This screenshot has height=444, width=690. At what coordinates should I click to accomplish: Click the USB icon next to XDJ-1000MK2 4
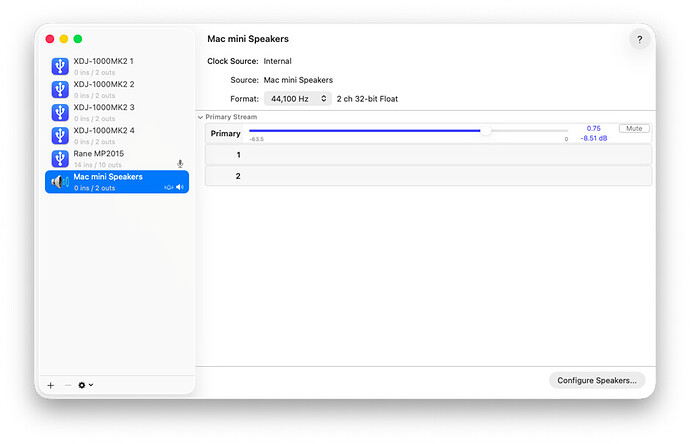point(60,135)
